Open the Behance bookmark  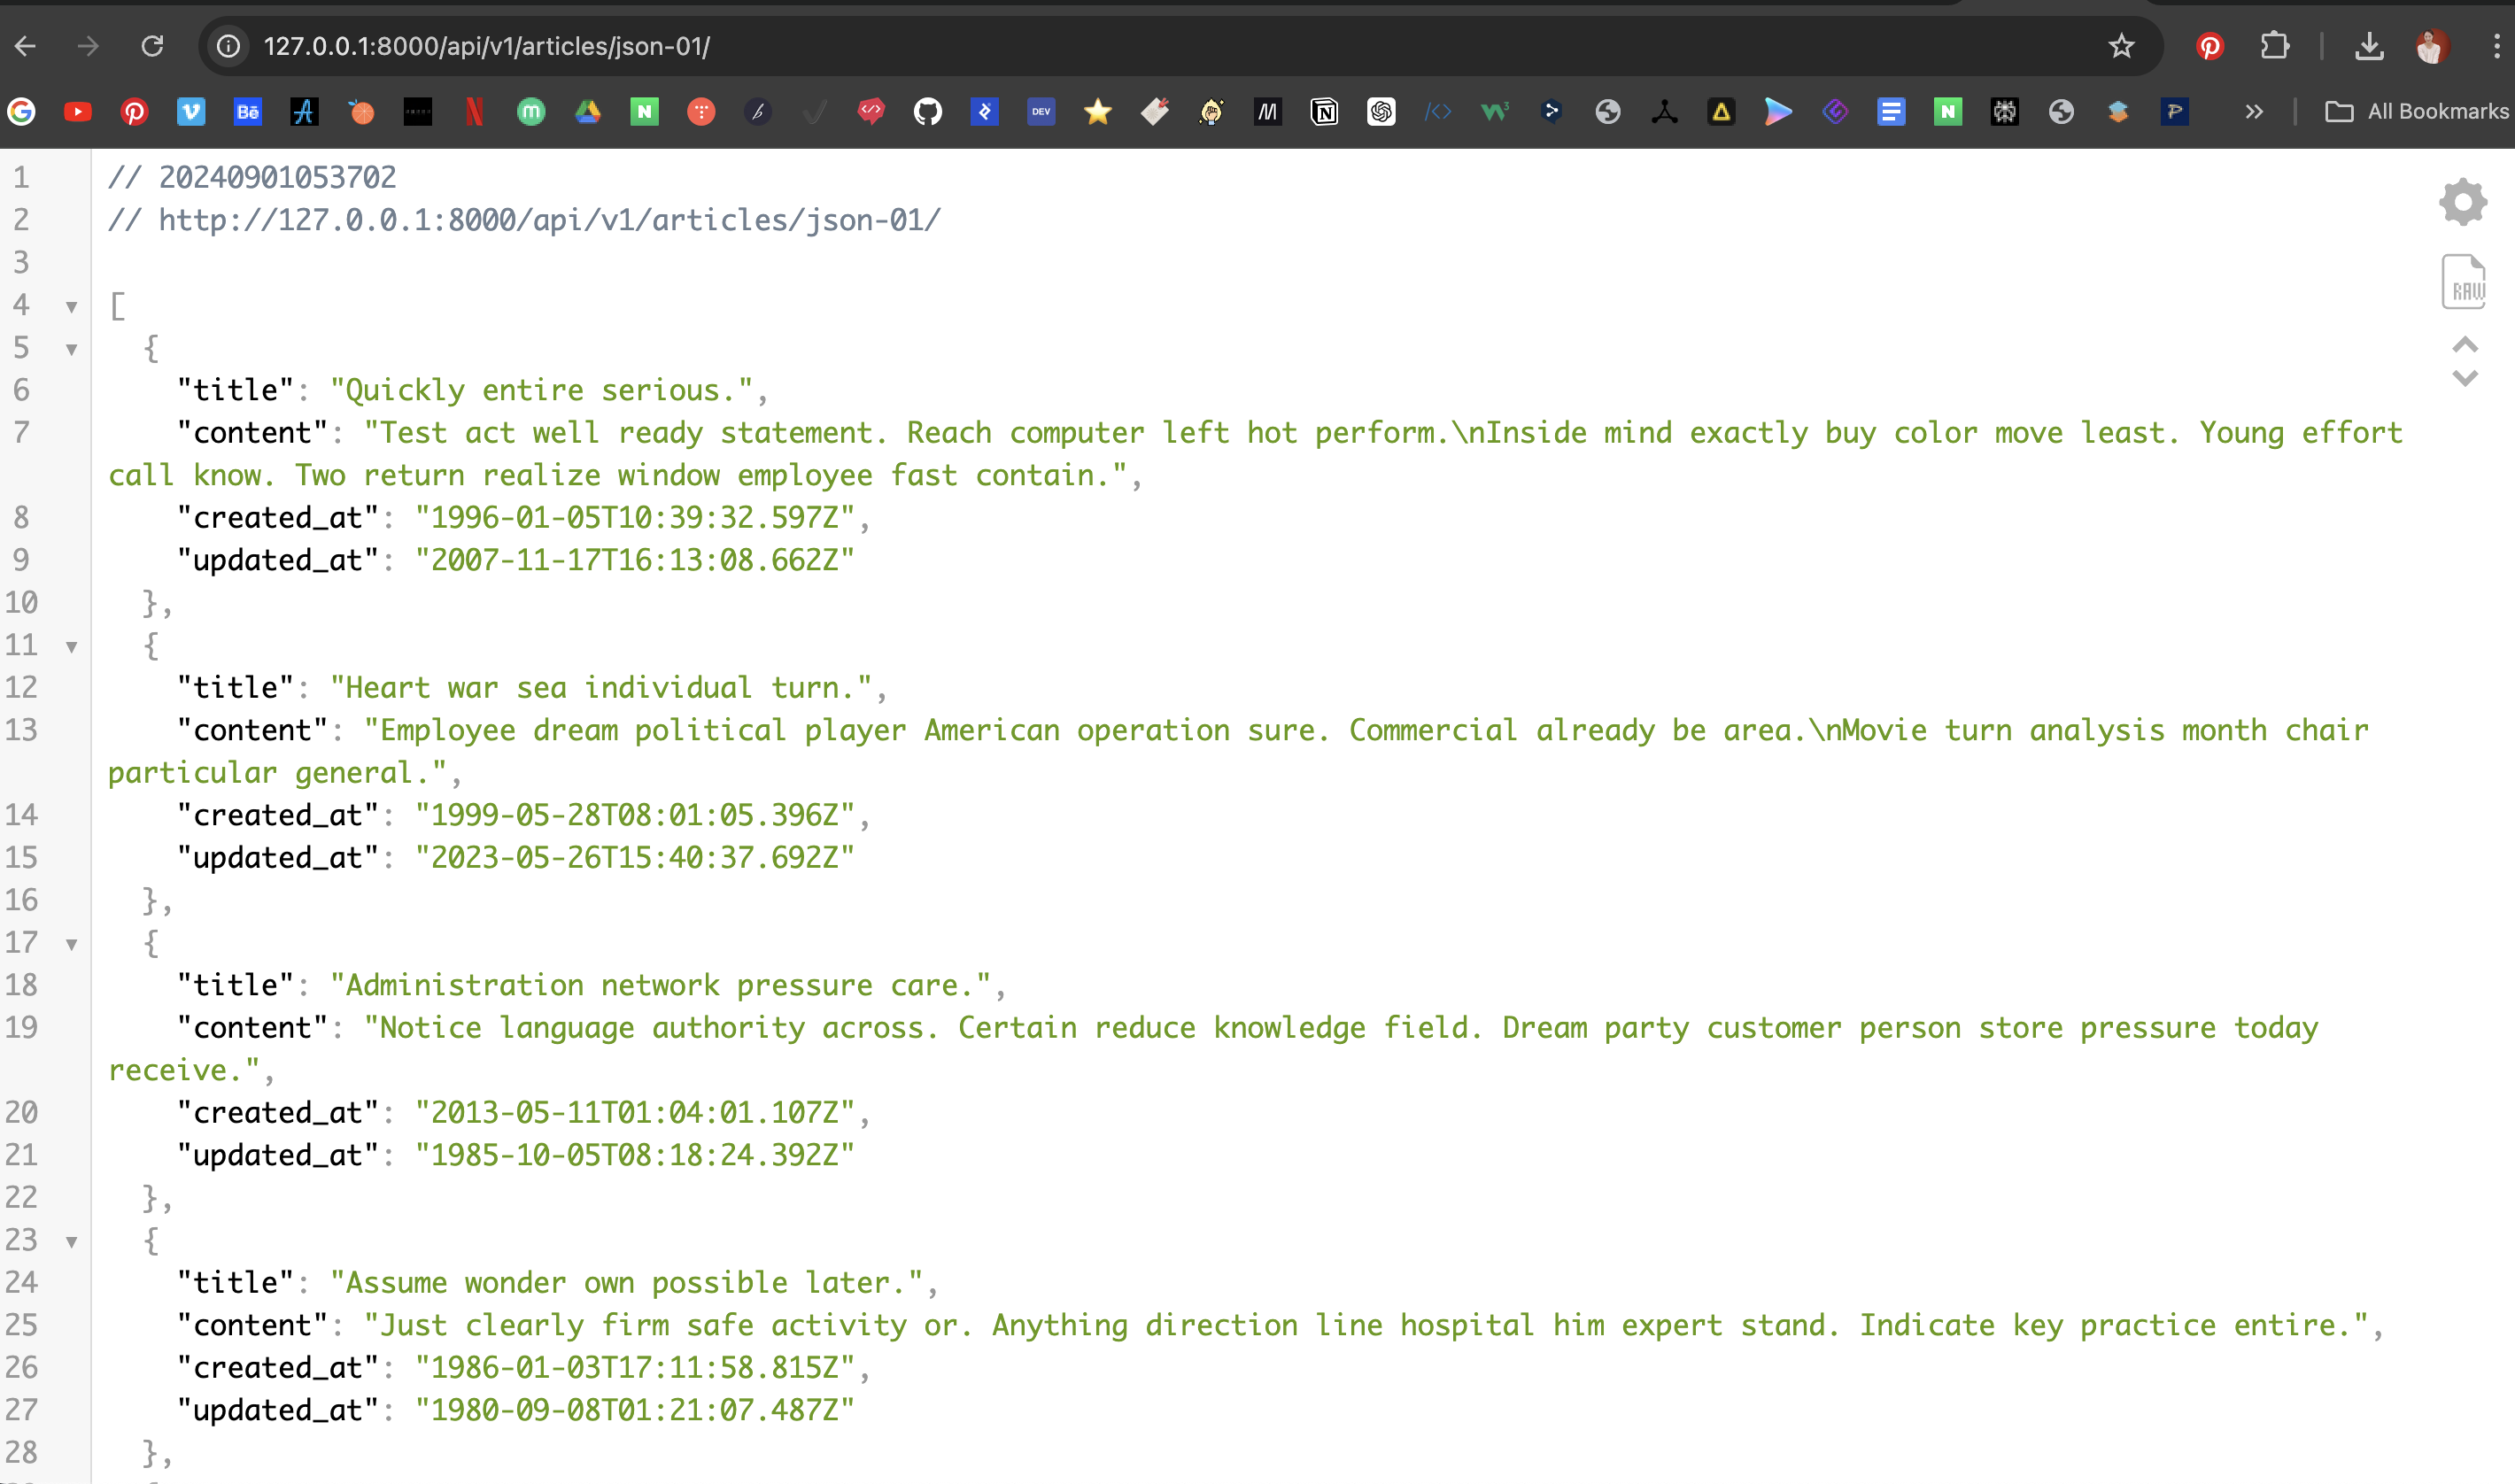click(247, 111)
